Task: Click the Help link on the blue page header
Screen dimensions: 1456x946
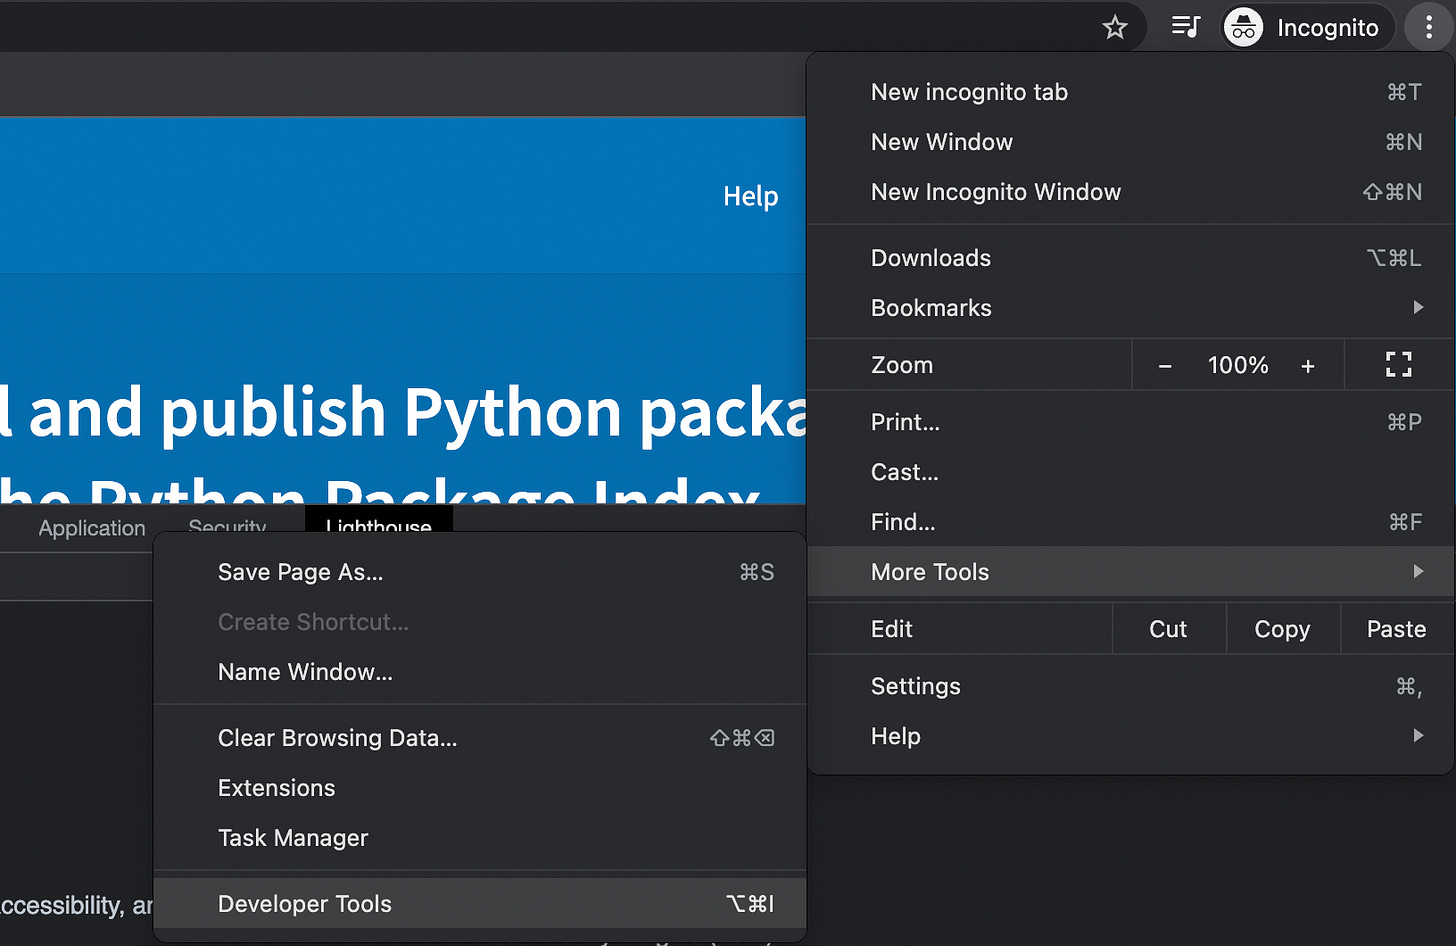Action: [x=750, y=196]
